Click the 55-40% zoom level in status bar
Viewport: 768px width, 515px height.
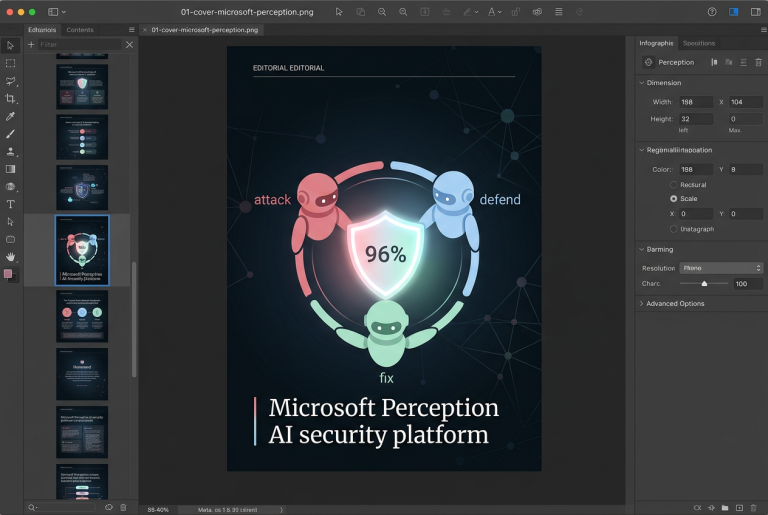pyautogui.click(x=158, y=510)
